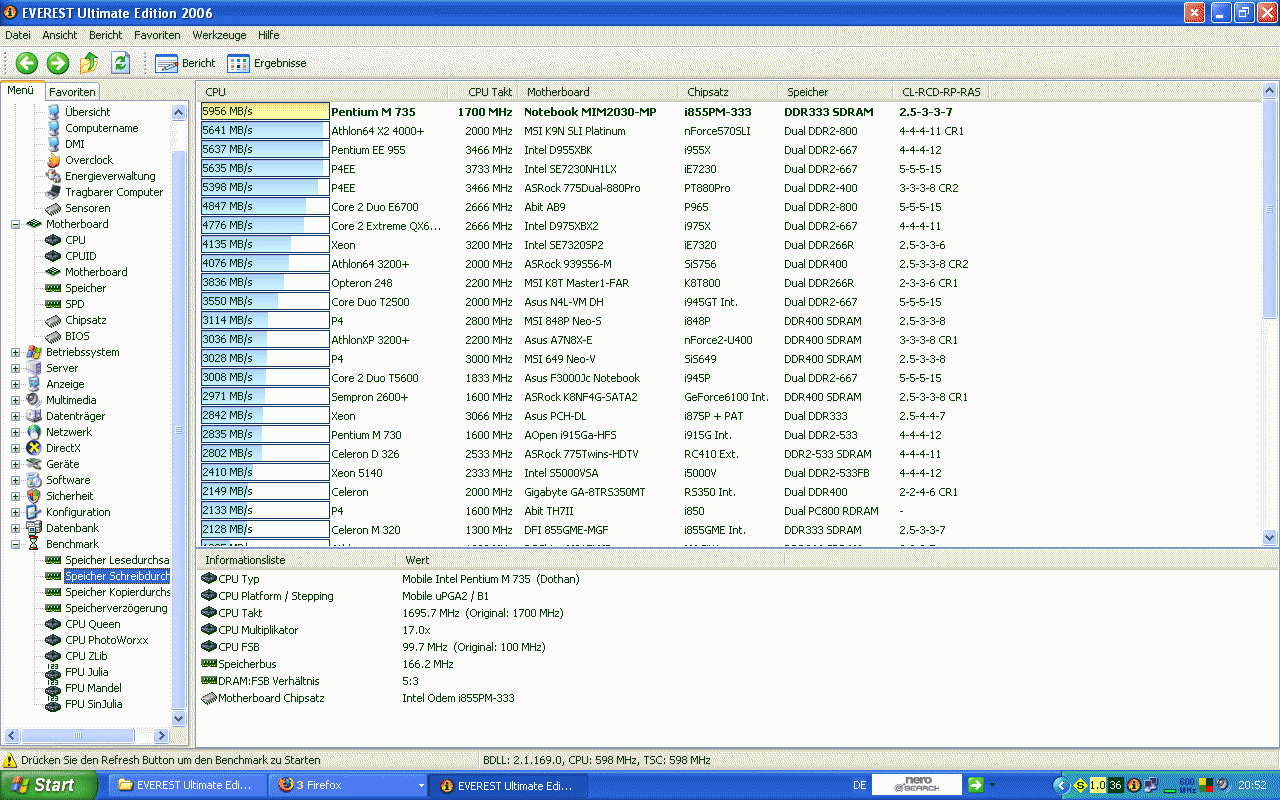Sort results by CPU Takt column header
This screenshot has height=800, width=1280.
tap(485, 92)
